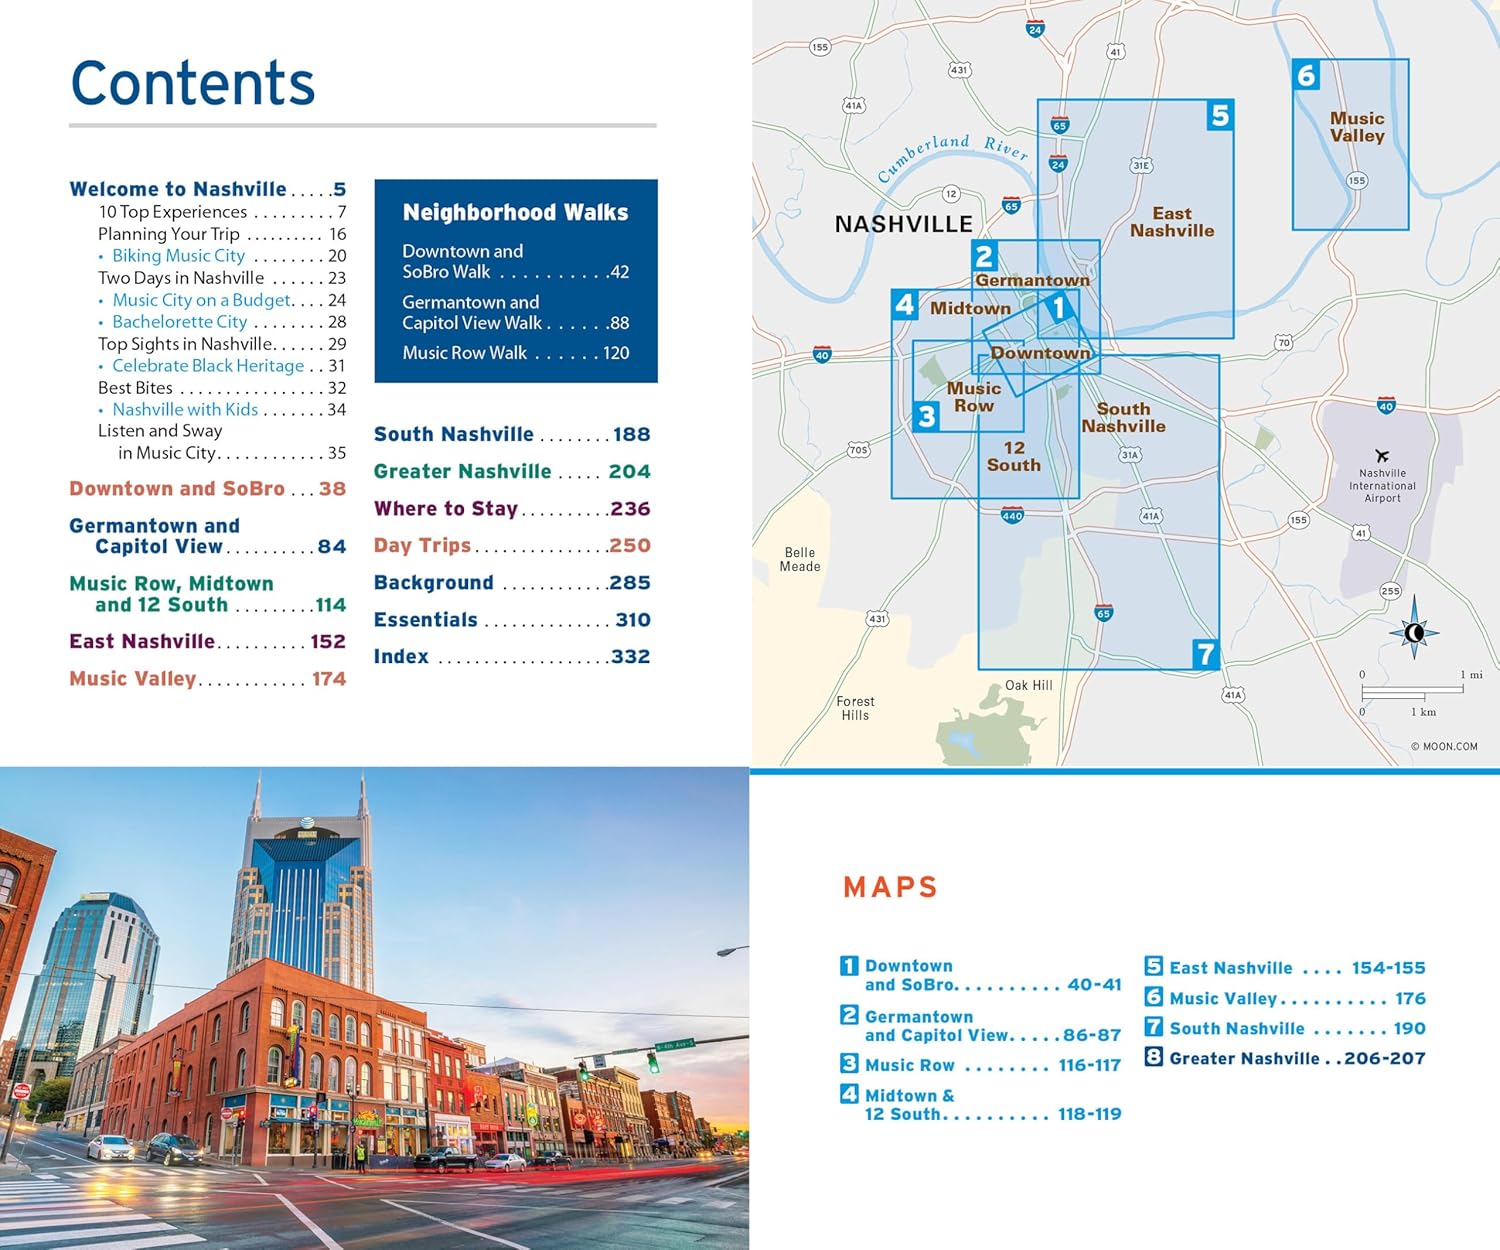Click the number 3 marker near Music Row on map
This screenshot has width=1500, height=1250.
(x=926, y=416)
